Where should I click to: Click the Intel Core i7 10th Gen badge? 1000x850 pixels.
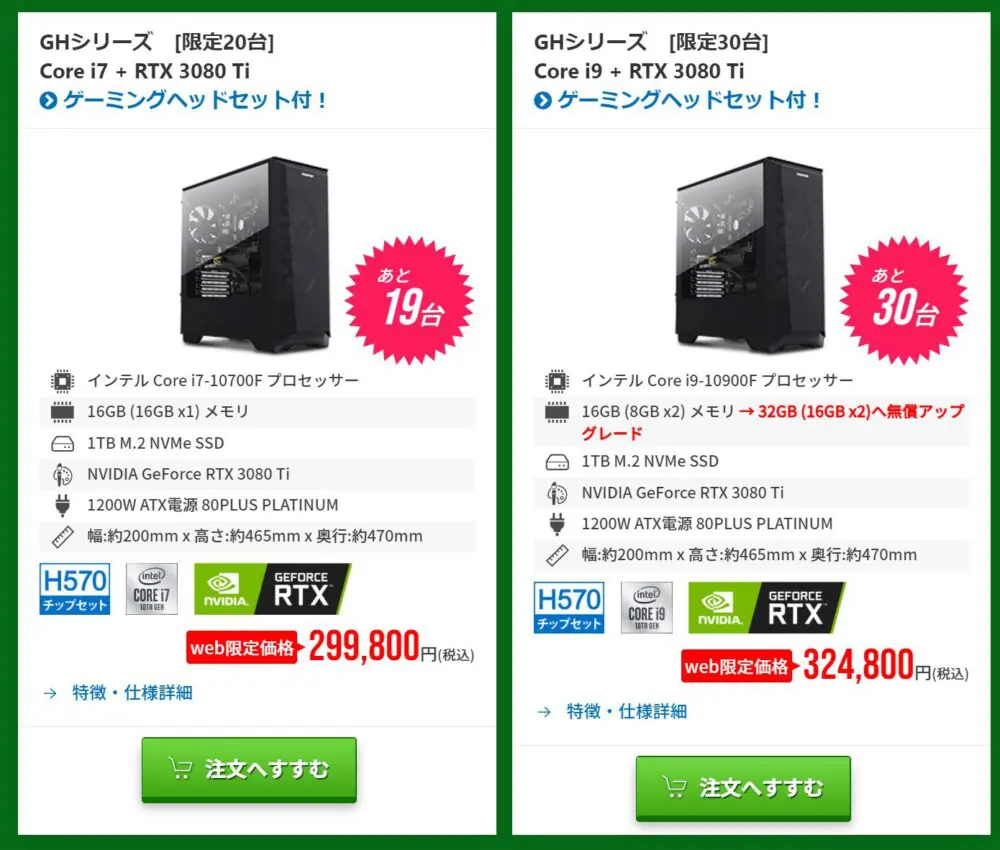pos(152,589)
